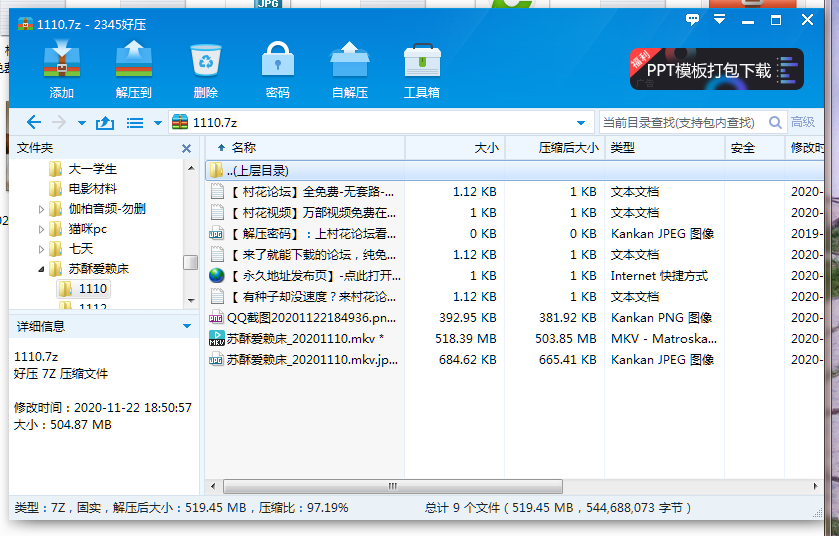Viewport: 839px width, 536px height.
Task: Expand the 猫咪pc folder node
Action: [x=42, y=229]
